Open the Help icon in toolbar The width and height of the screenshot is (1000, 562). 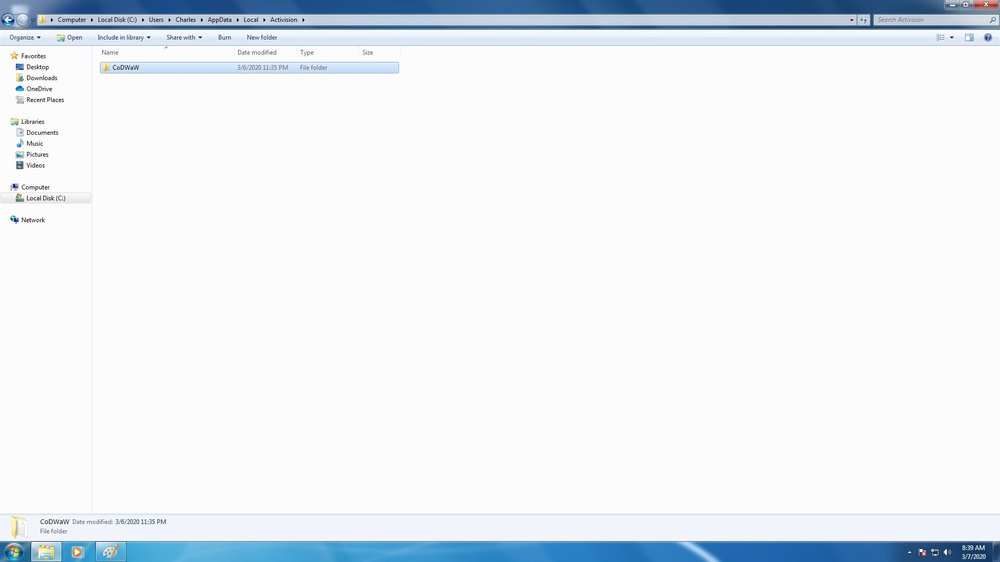point(987,38)
